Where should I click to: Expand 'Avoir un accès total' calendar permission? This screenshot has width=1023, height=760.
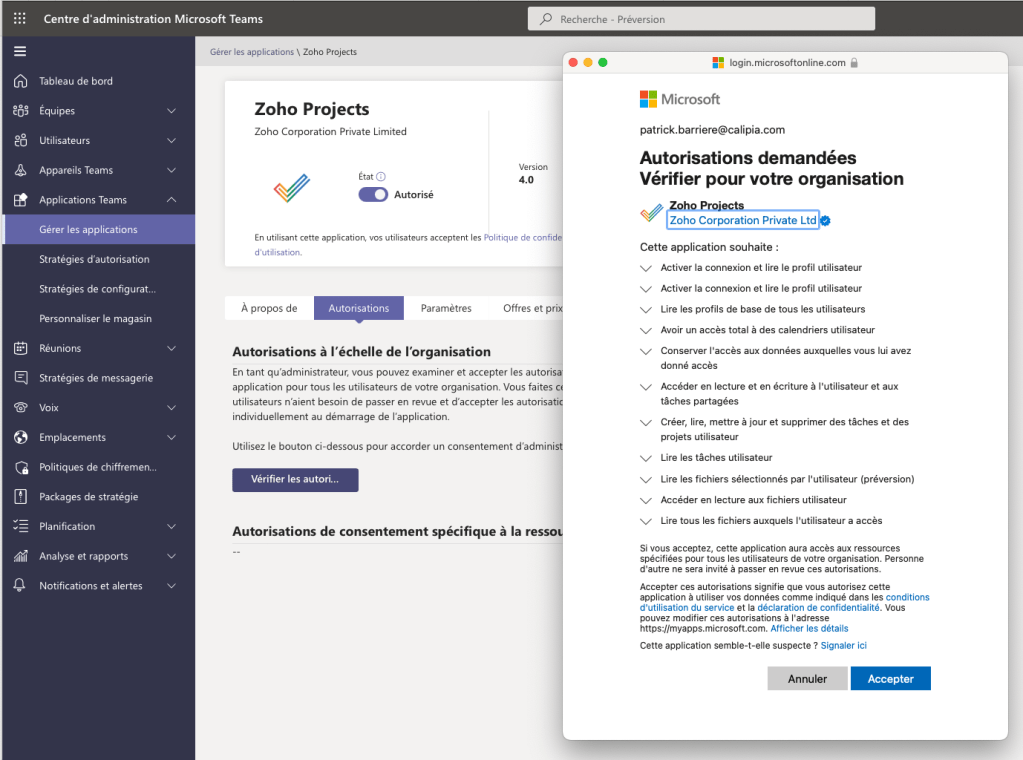647,330
